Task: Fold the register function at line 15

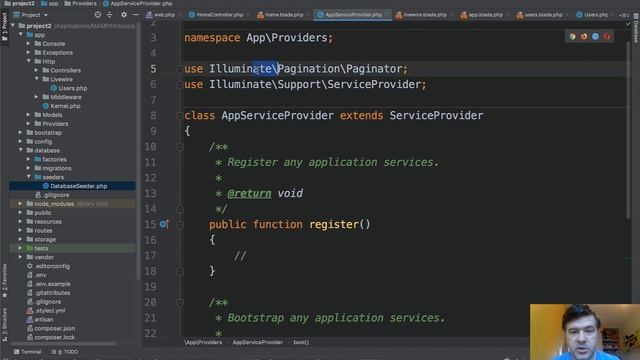Action: click(180, 224)
